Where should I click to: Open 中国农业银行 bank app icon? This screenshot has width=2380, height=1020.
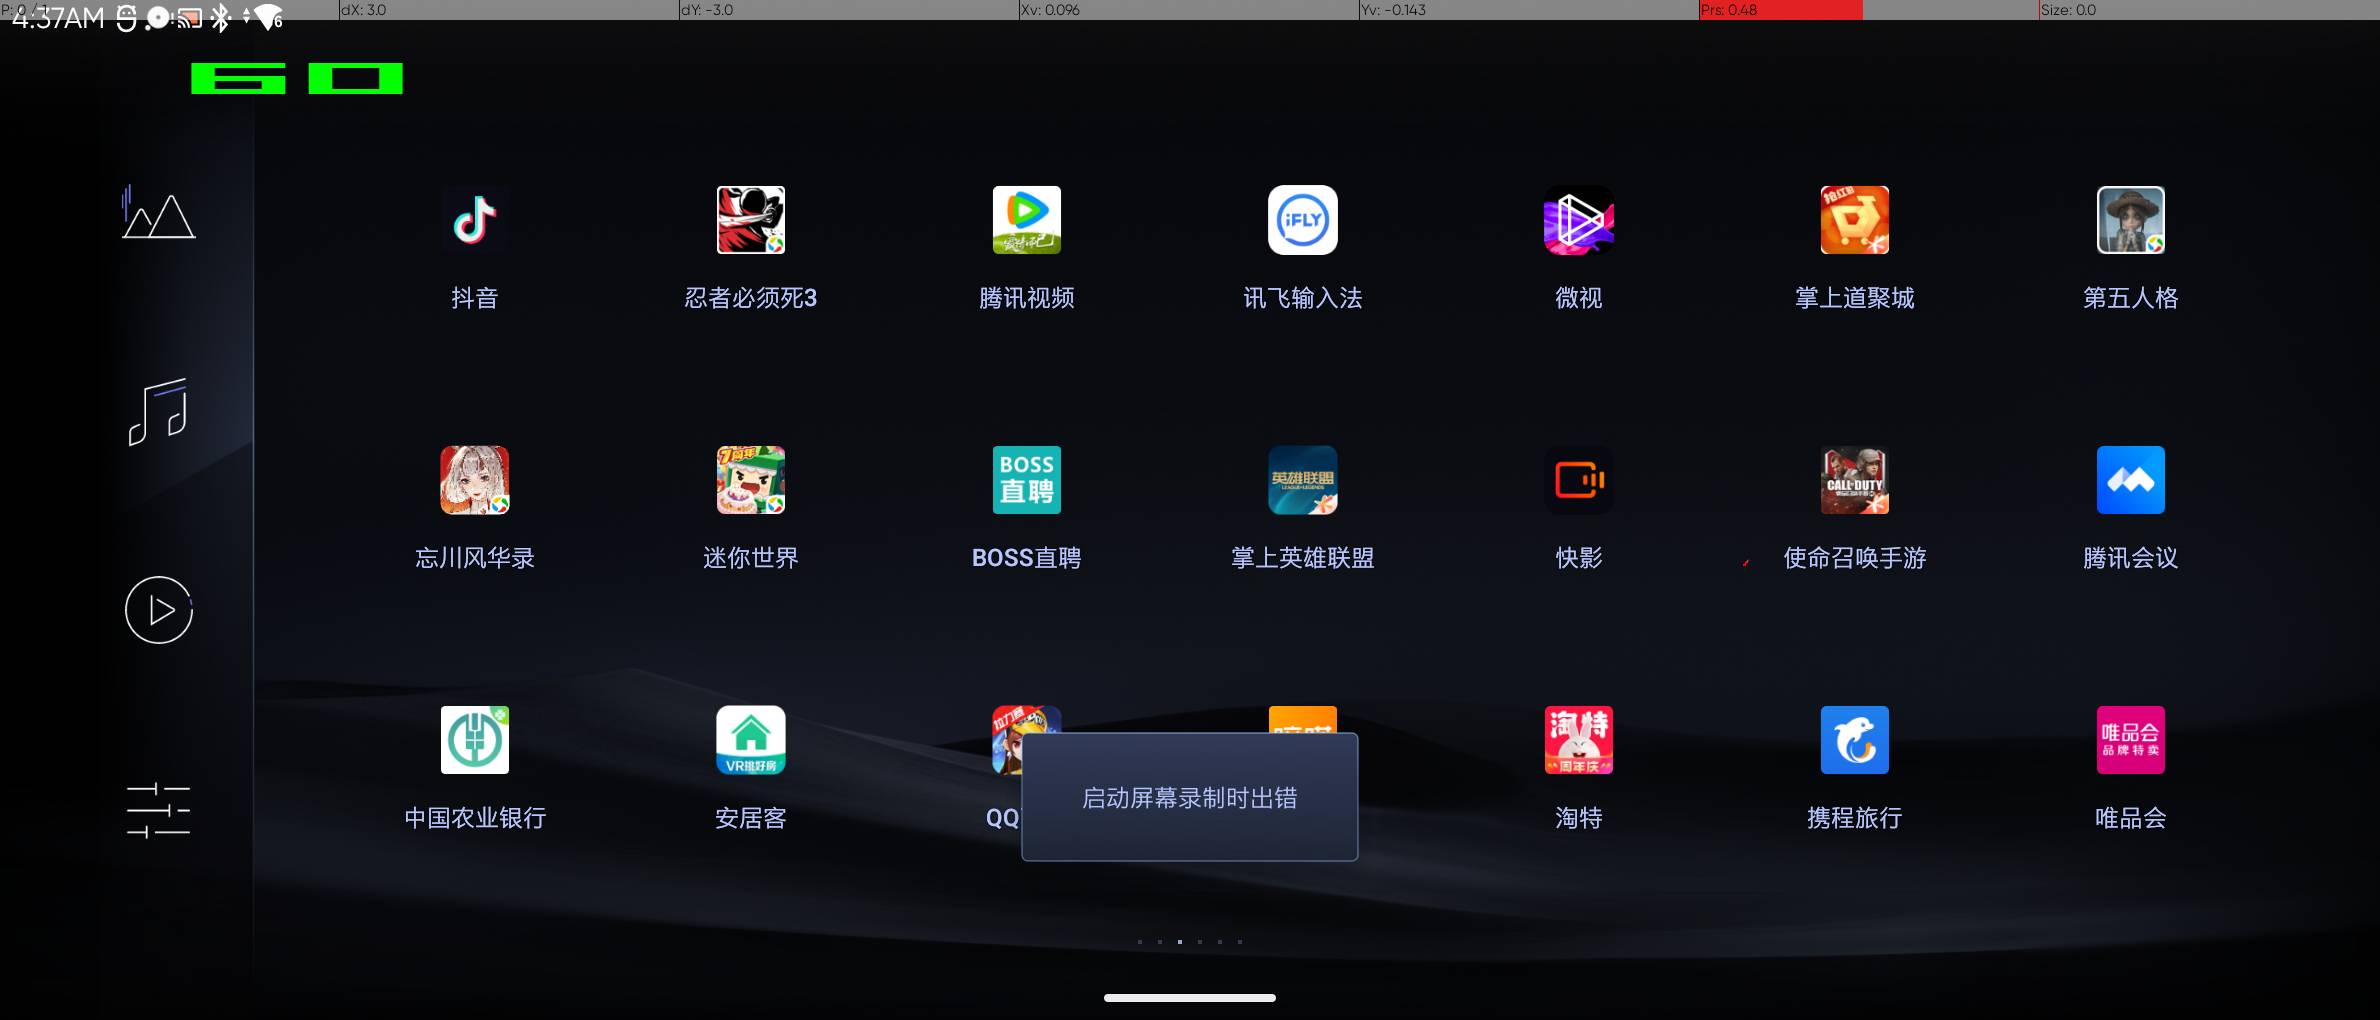(x=475, y=740)
